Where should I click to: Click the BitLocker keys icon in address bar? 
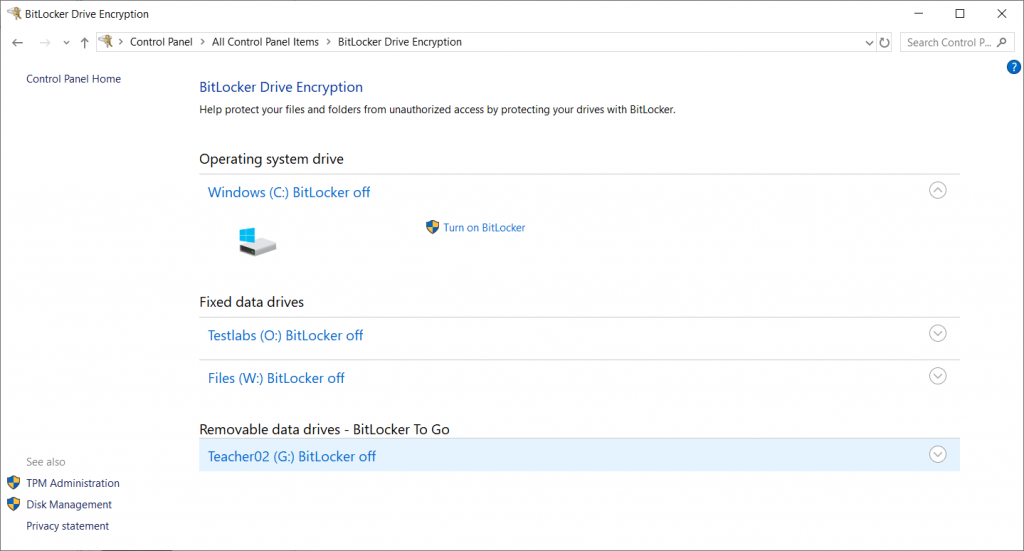(106, 41)
